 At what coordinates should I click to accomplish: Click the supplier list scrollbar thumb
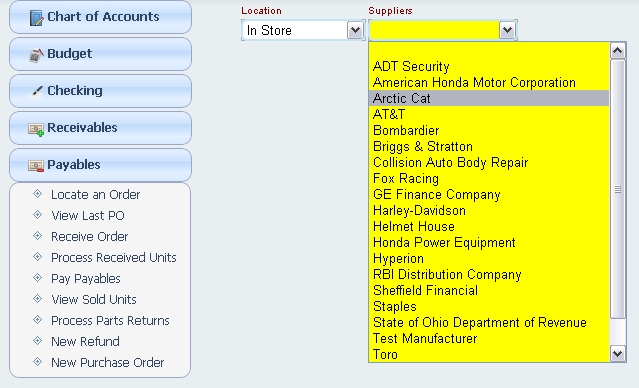[617, 189]
